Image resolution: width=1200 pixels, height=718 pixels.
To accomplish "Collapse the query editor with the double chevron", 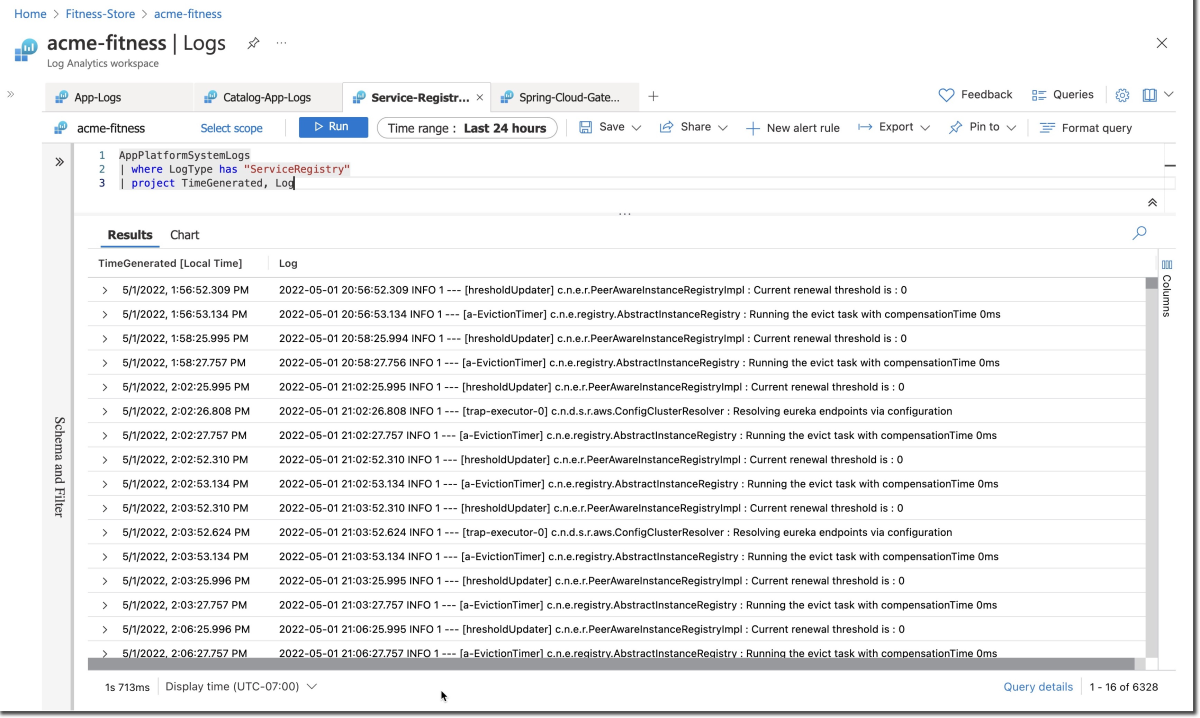I will tap(1152, 201).
